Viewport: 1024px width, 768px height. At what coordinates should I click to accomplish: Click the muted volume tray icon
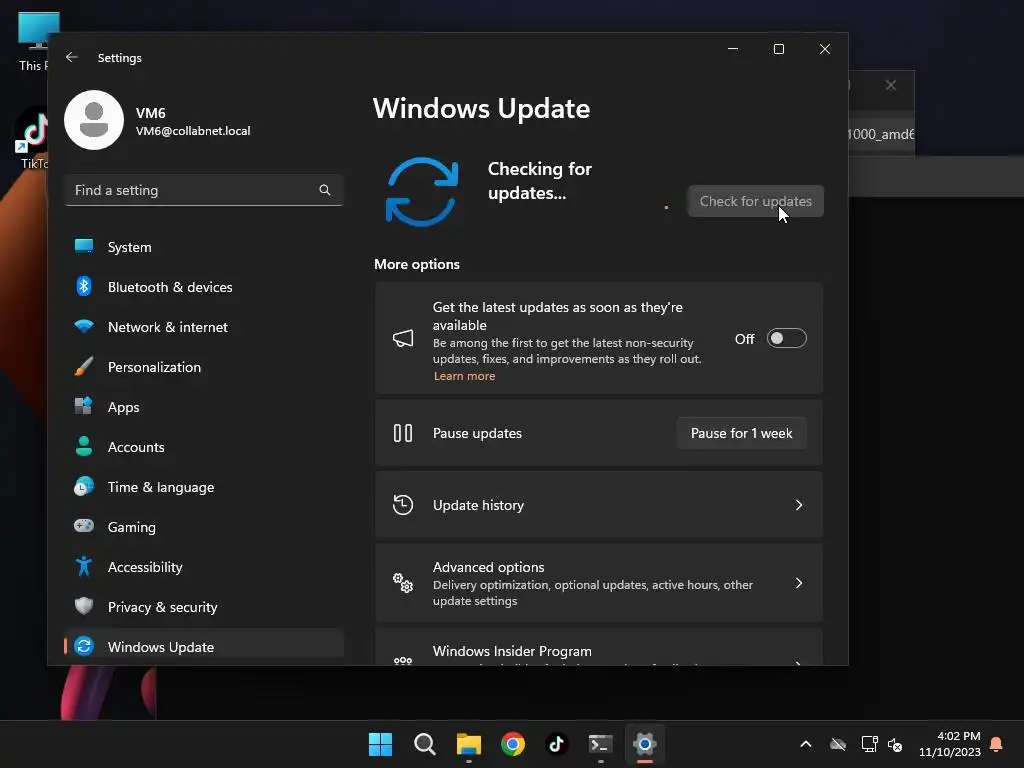[895, 744]
